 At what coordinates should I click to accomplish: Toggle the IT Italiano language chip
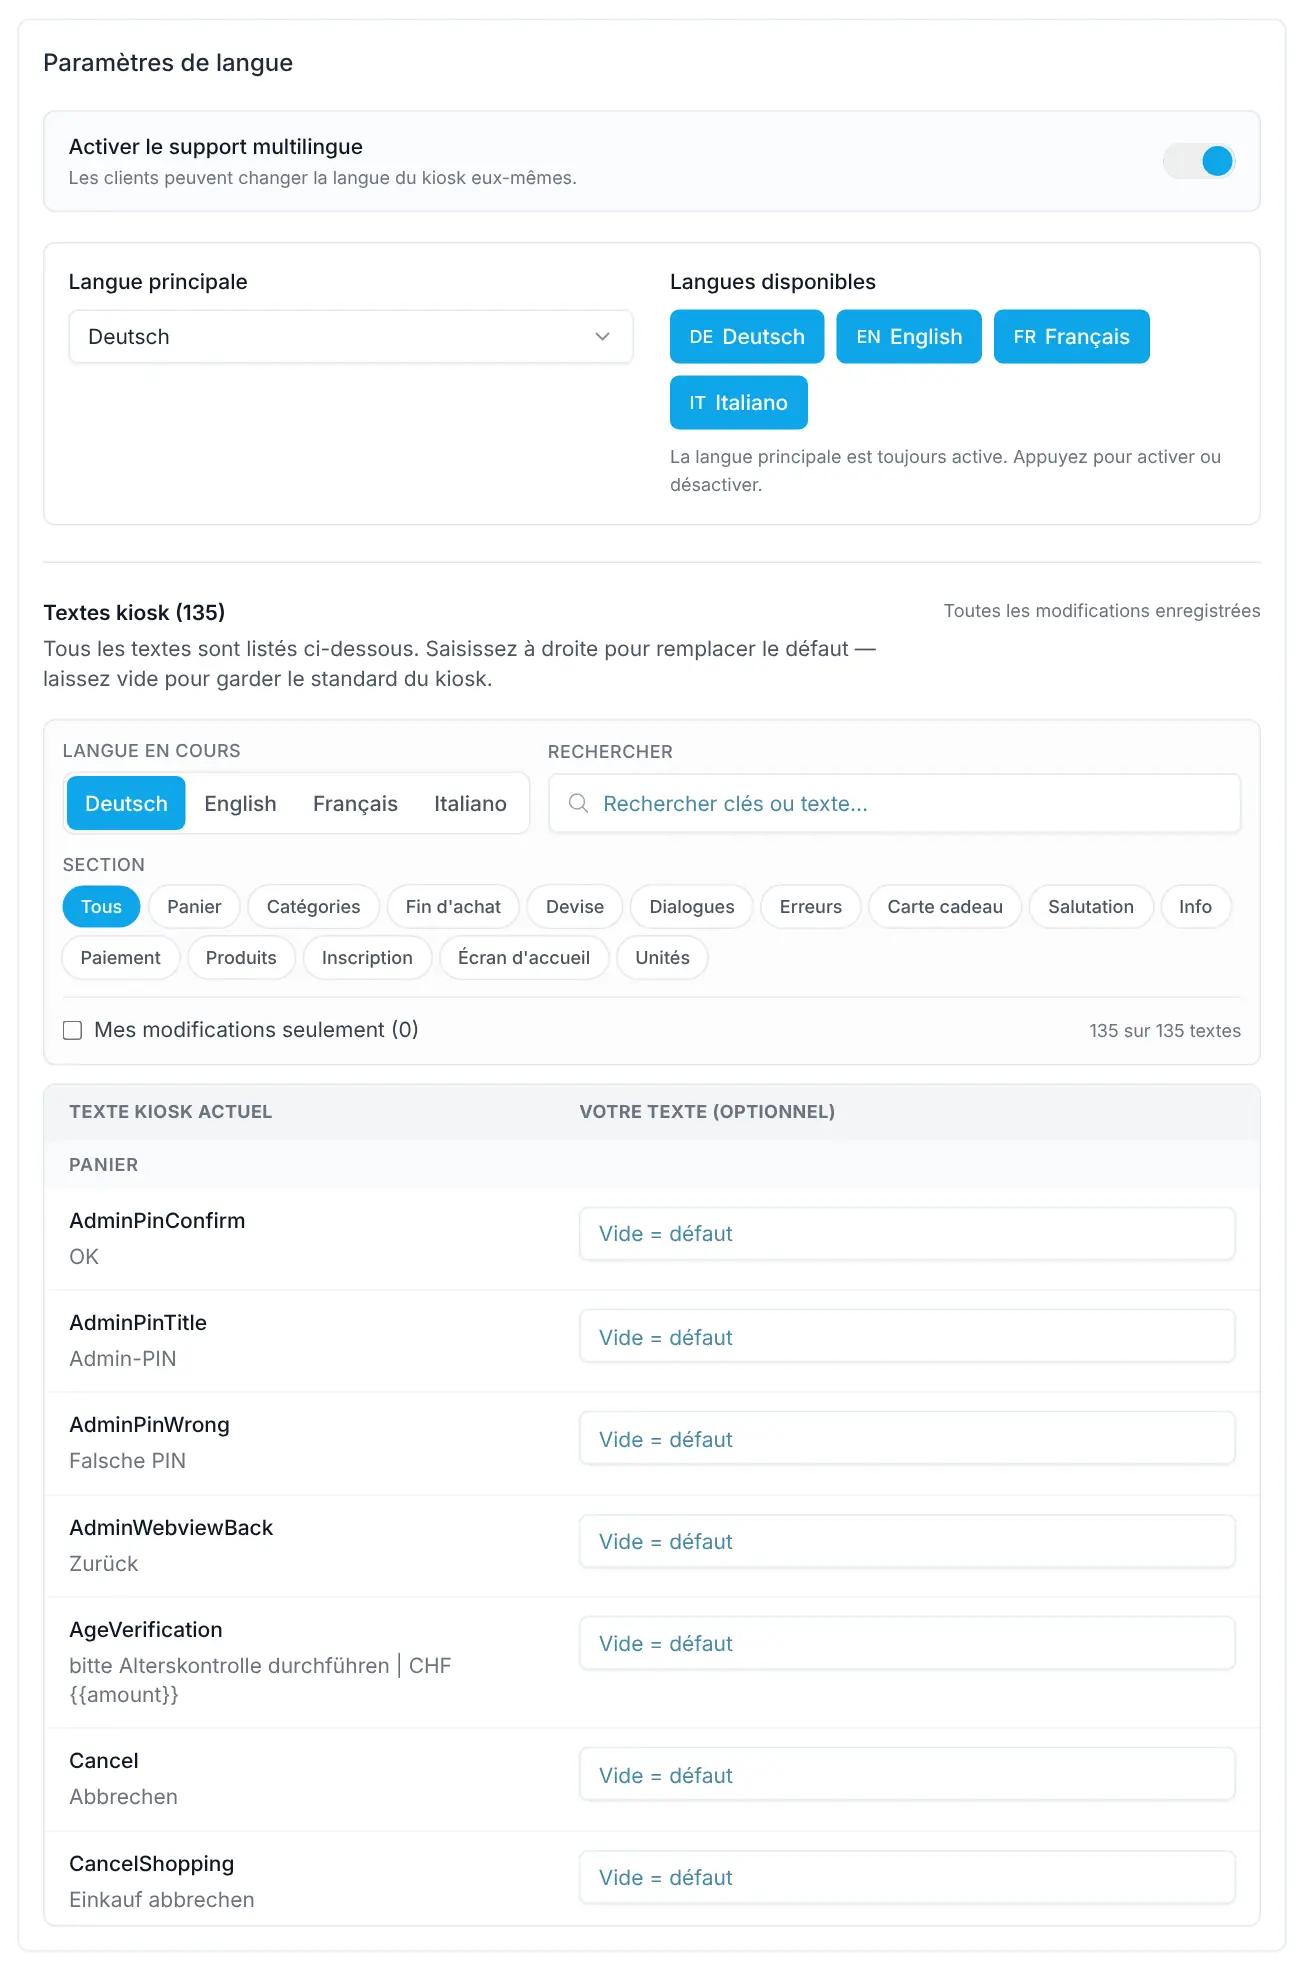point(739,403)
